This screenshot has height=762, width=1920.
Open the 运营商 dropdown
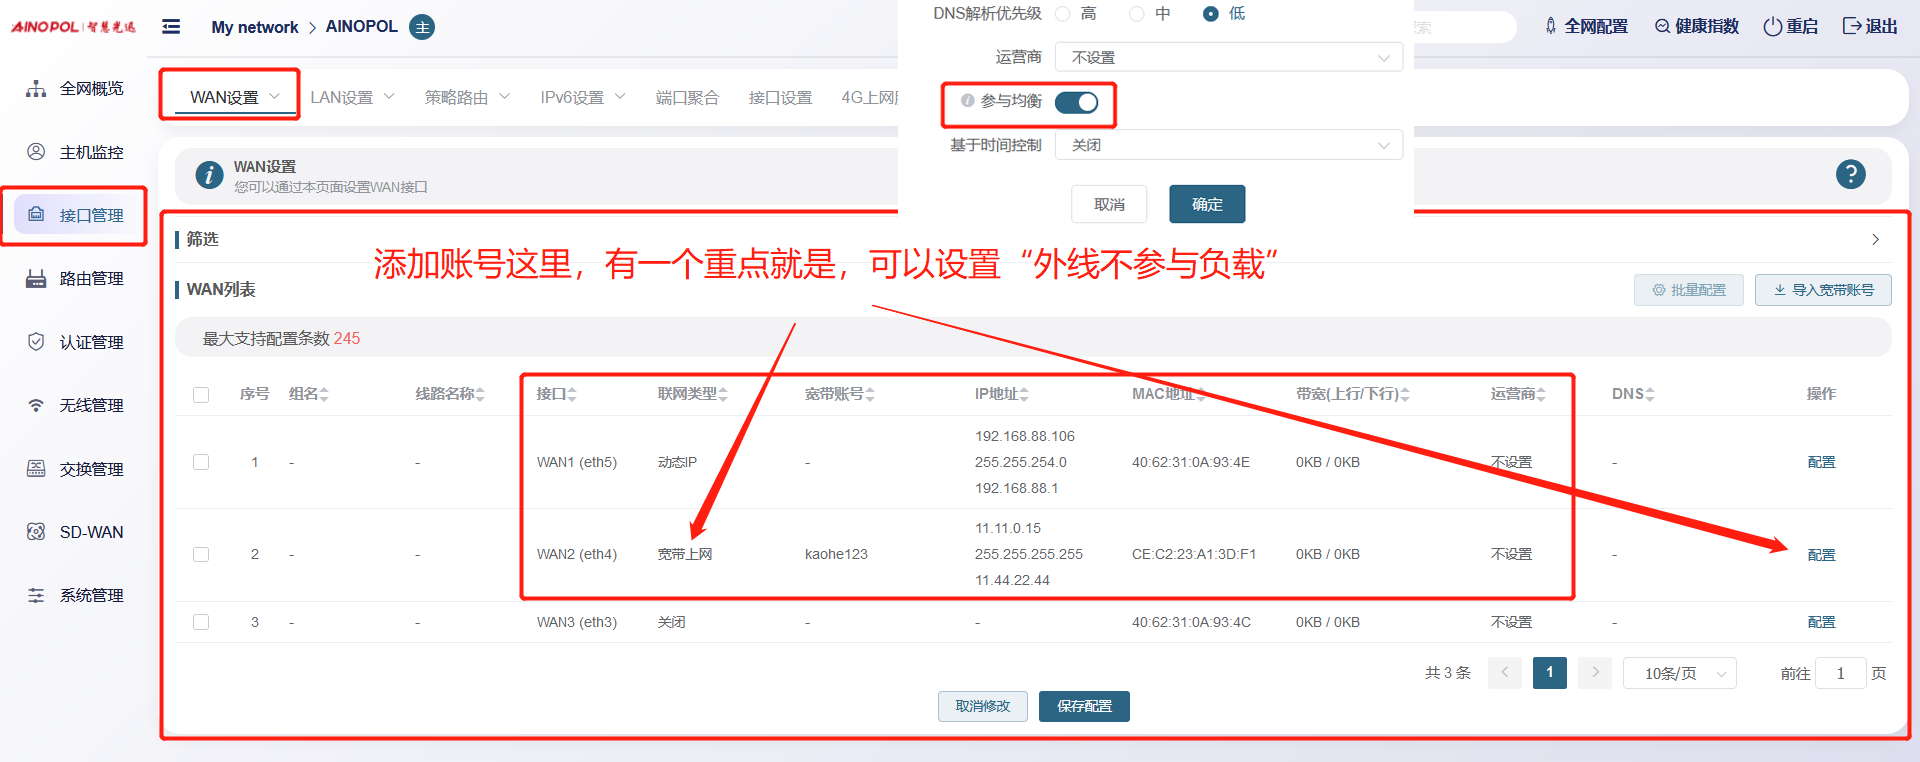pos(1228,58)
